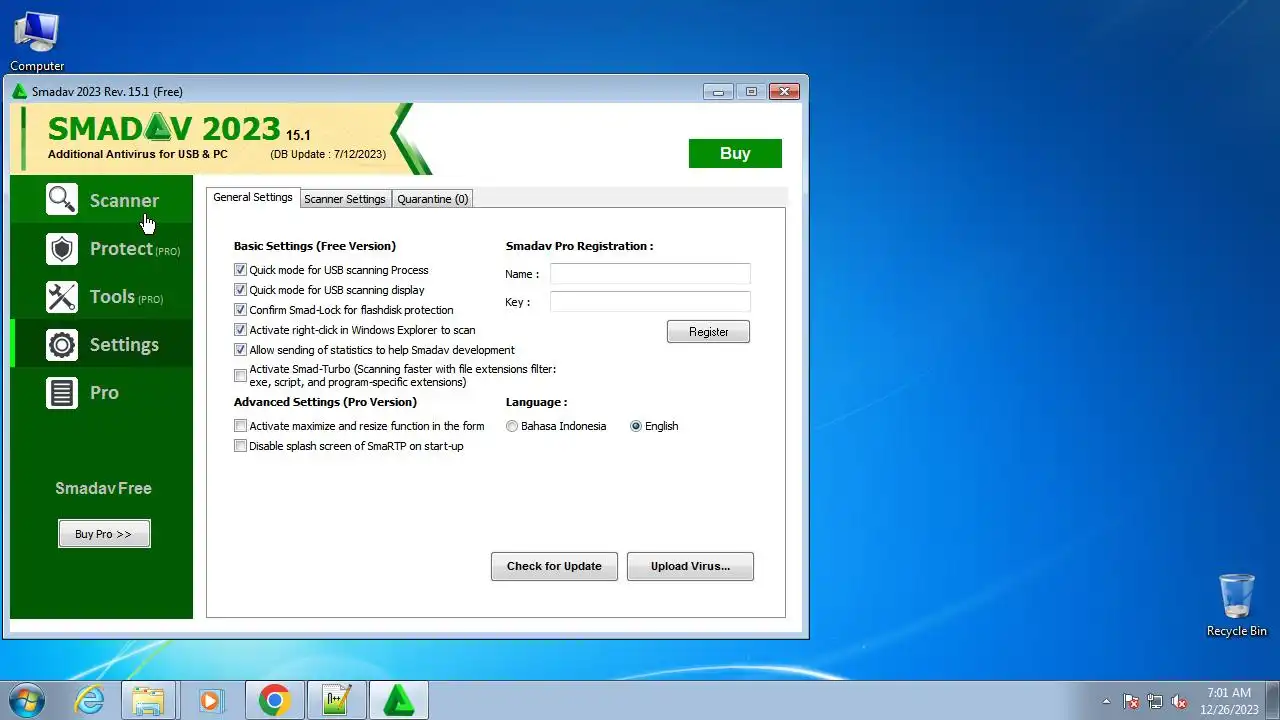This screenshot has width=1280, height=720.
Task: Open the Computer desktop icon
Action: (x=37, y=41)
